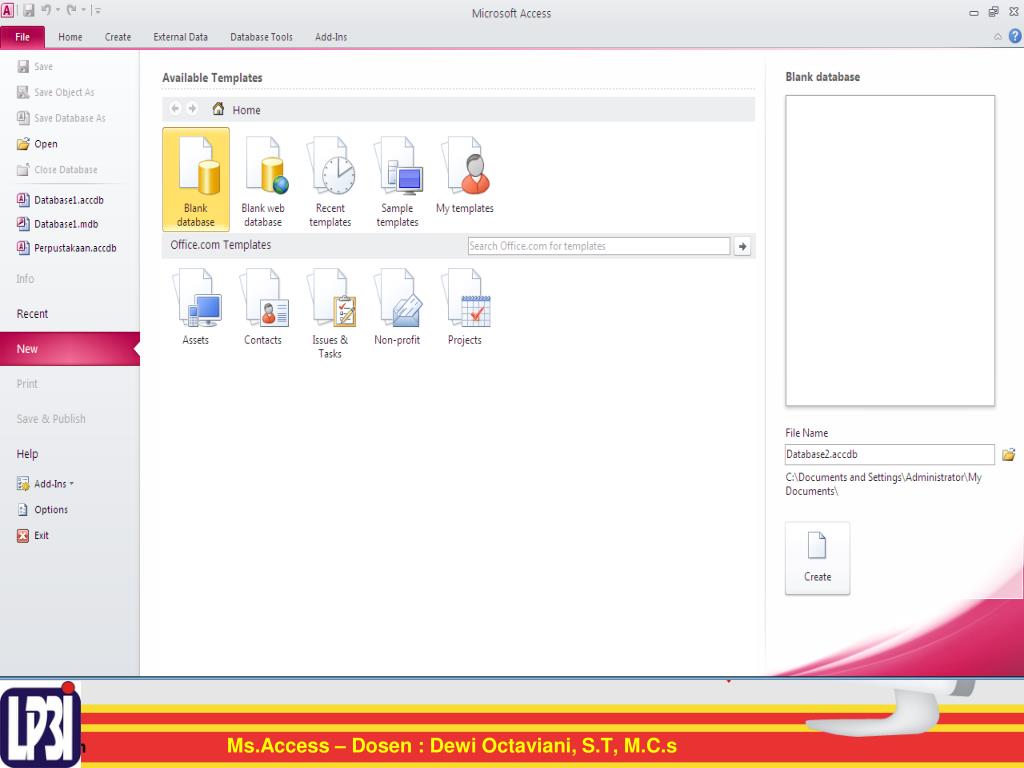This screenshot has height=768, width=1024.
Task: Switch to the Home ribbon tab
Action: pyautogui.click(x=70, y=37)
